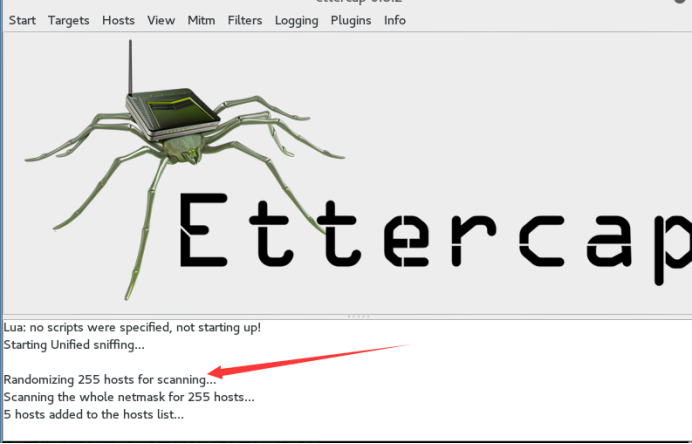Open the View menu

[x=161, y=20]
